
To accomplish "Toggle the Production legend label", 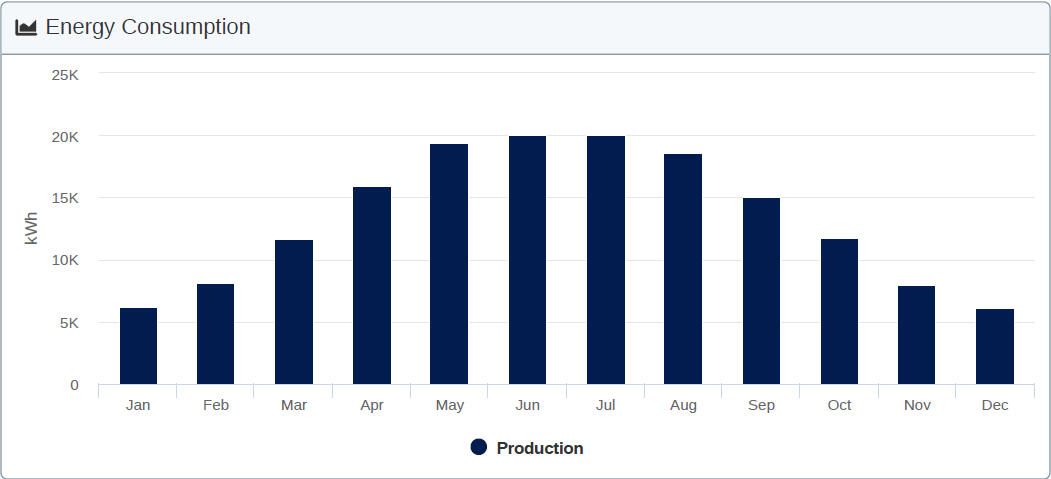I will click(x=539, y=448).
